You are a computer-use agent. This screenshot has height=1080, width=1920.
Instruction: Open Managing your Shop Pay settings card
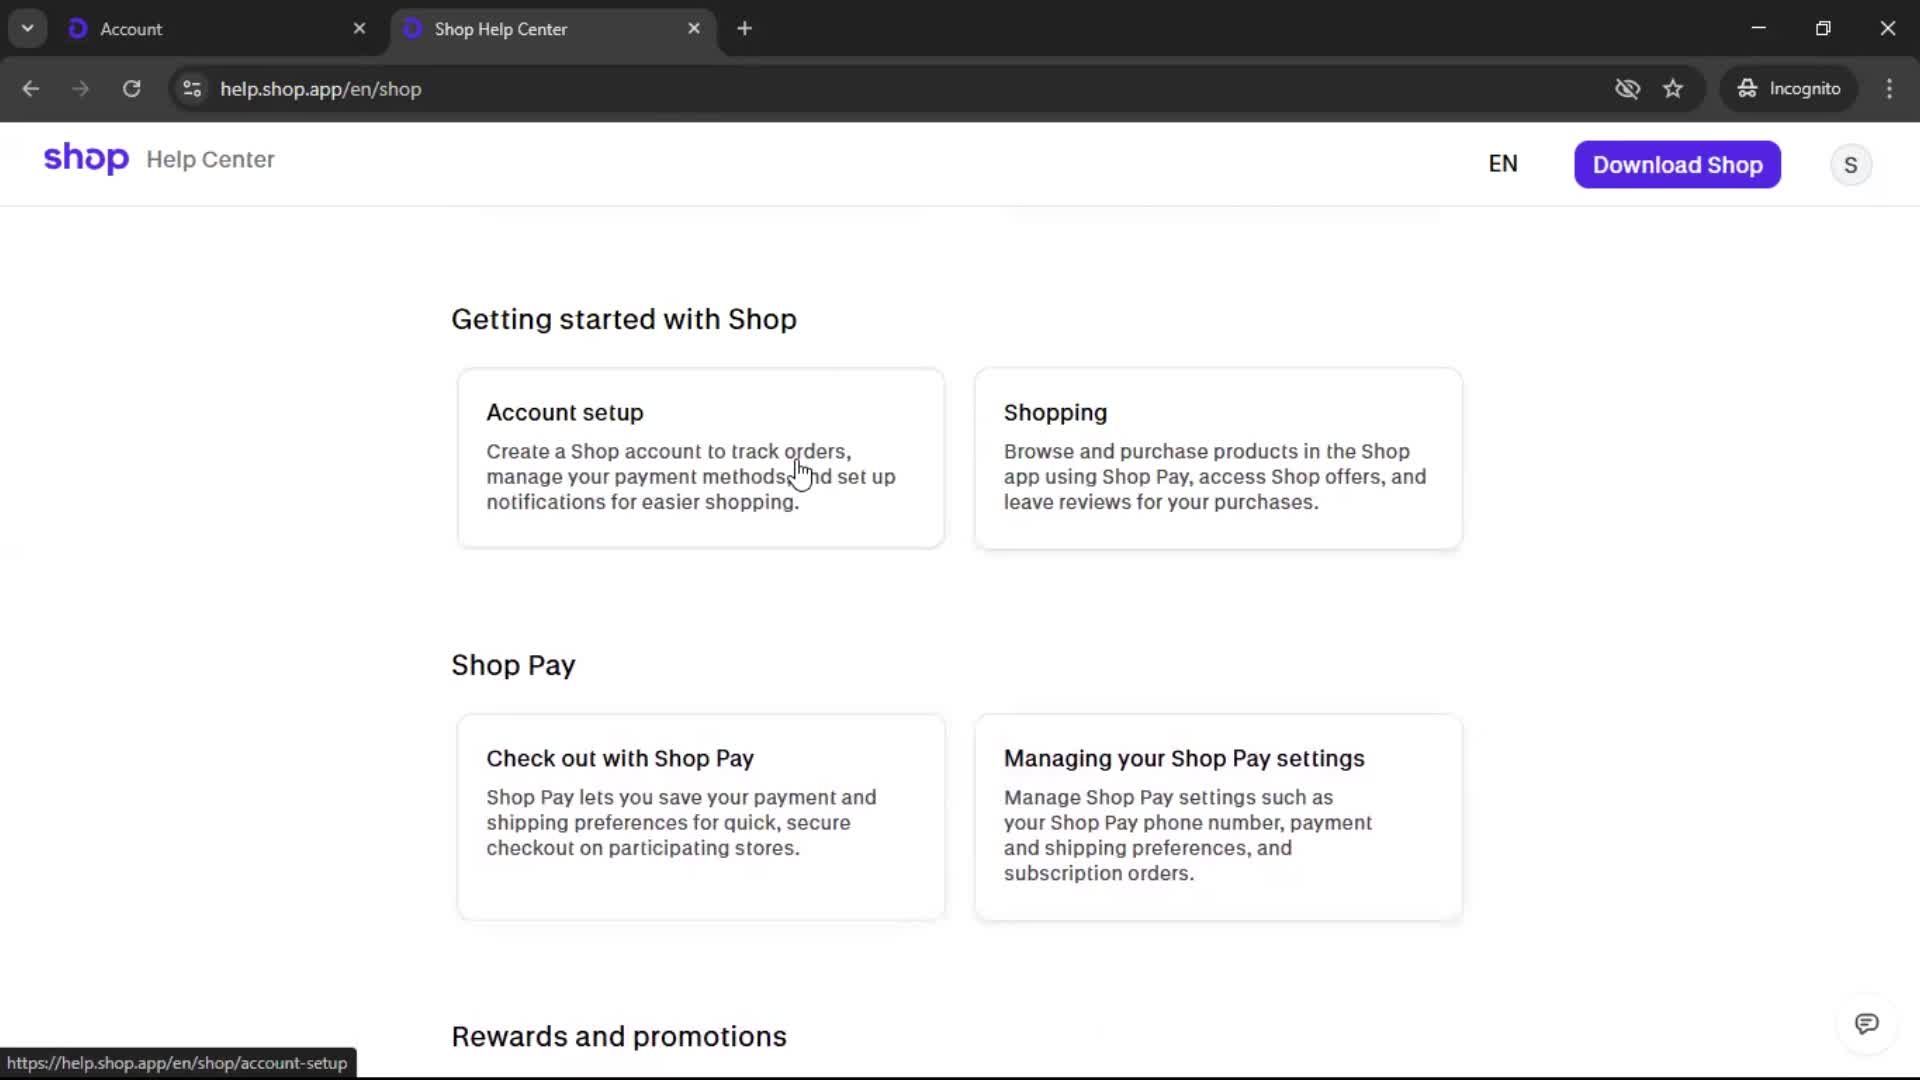1218,816
